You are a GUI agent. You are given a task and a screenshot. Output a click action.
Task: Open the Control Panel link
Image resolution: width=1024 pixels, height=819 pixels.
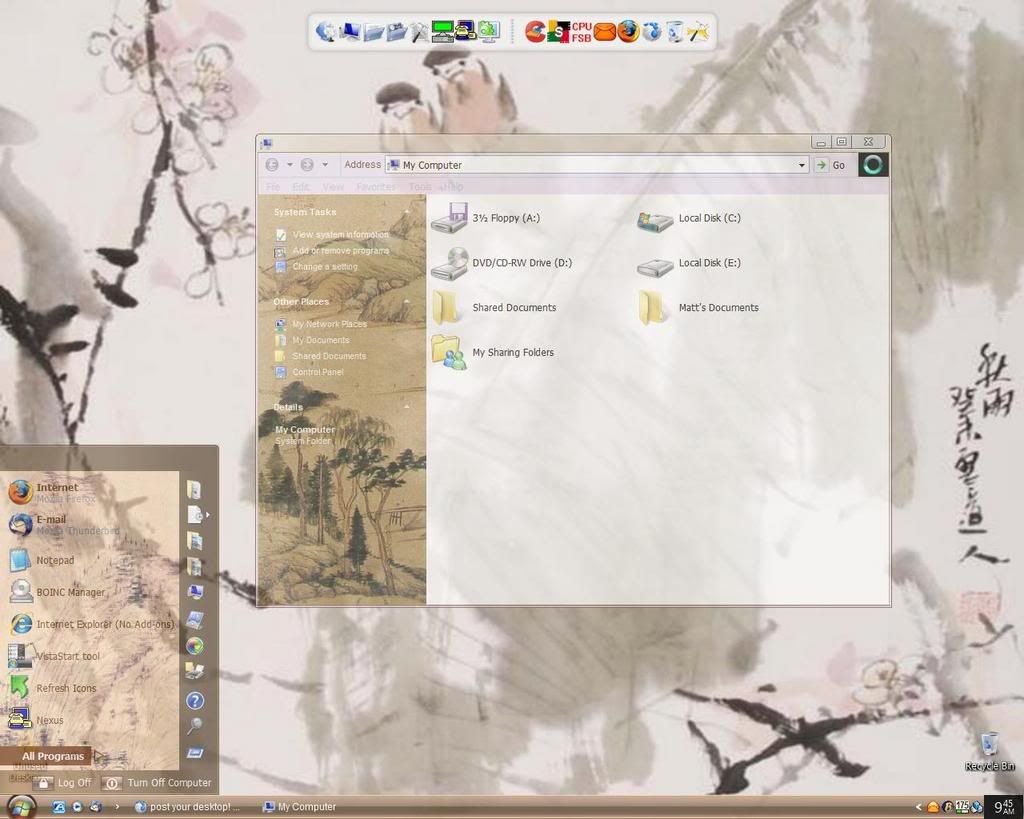tap(317, 372)
